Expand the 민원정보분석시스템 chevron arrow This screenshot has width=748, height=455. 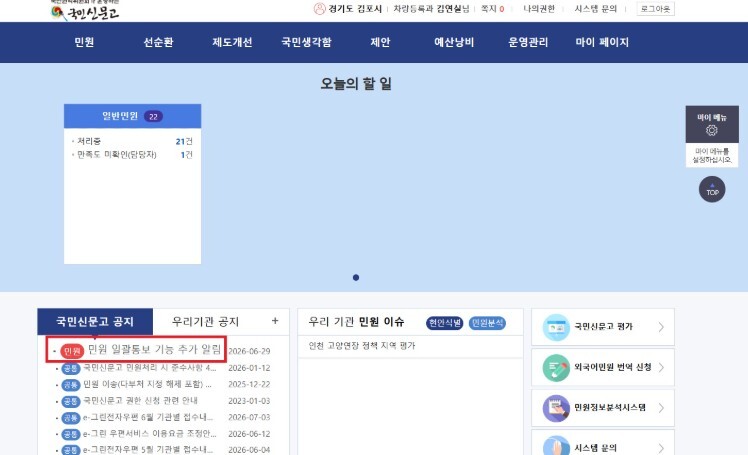661,408
